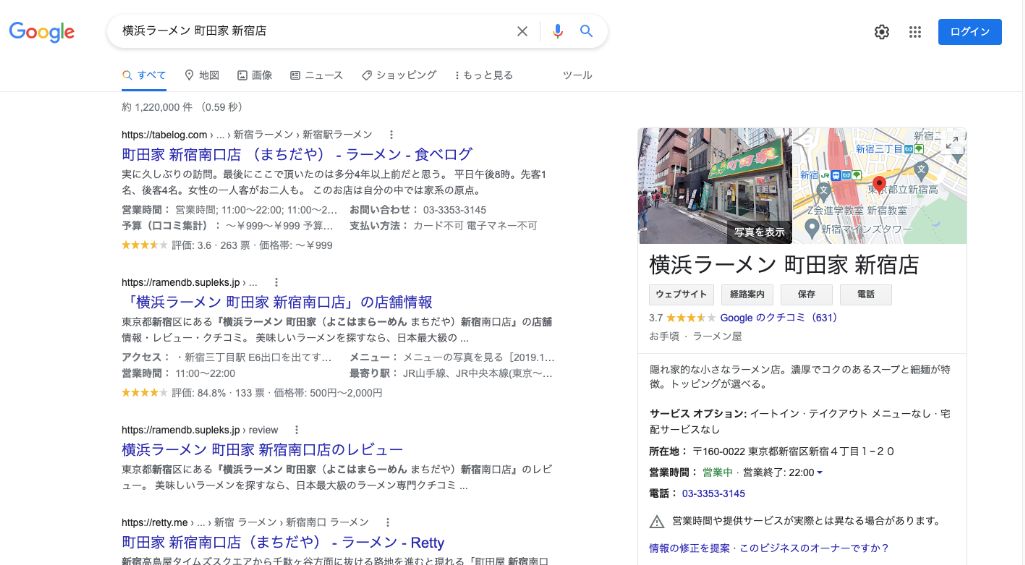
Task: Switch to the 地図 tab
Action: 202,75
